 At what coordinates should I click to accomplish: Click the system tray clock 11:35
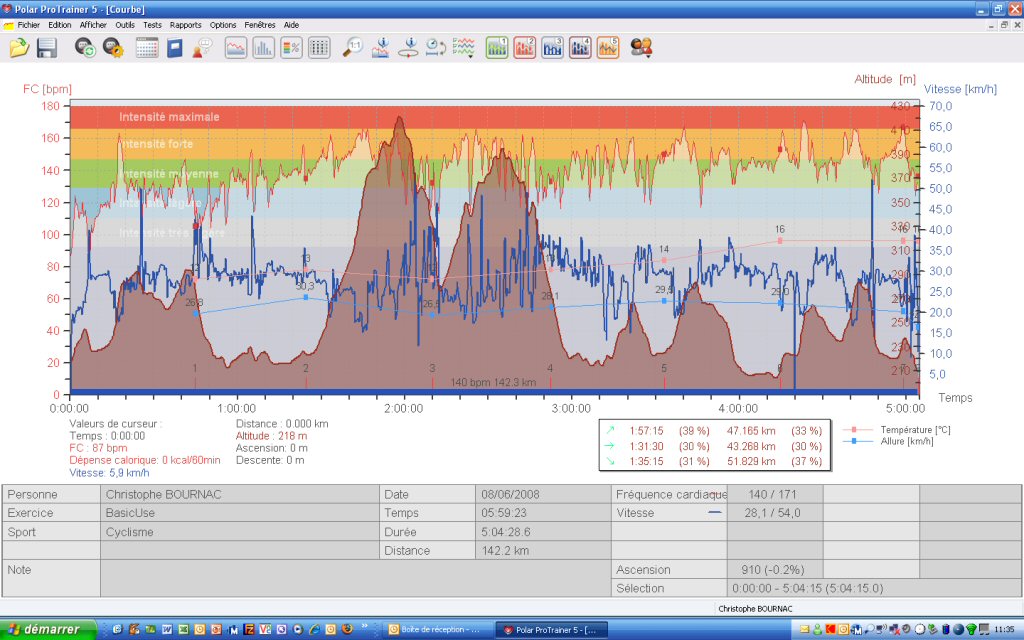pos(1004,630)
